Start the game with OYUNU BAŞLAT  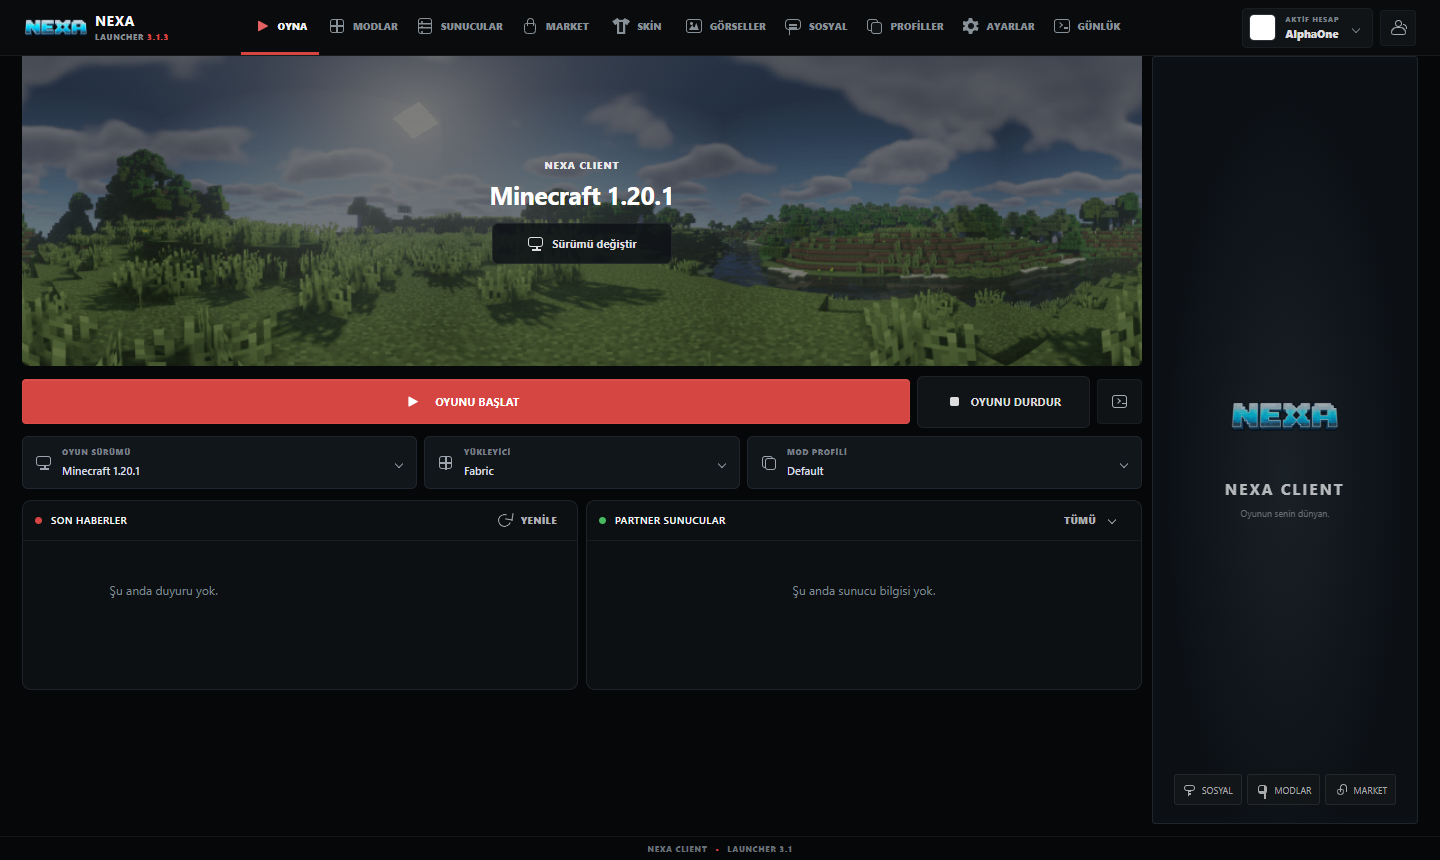point(466,402)
